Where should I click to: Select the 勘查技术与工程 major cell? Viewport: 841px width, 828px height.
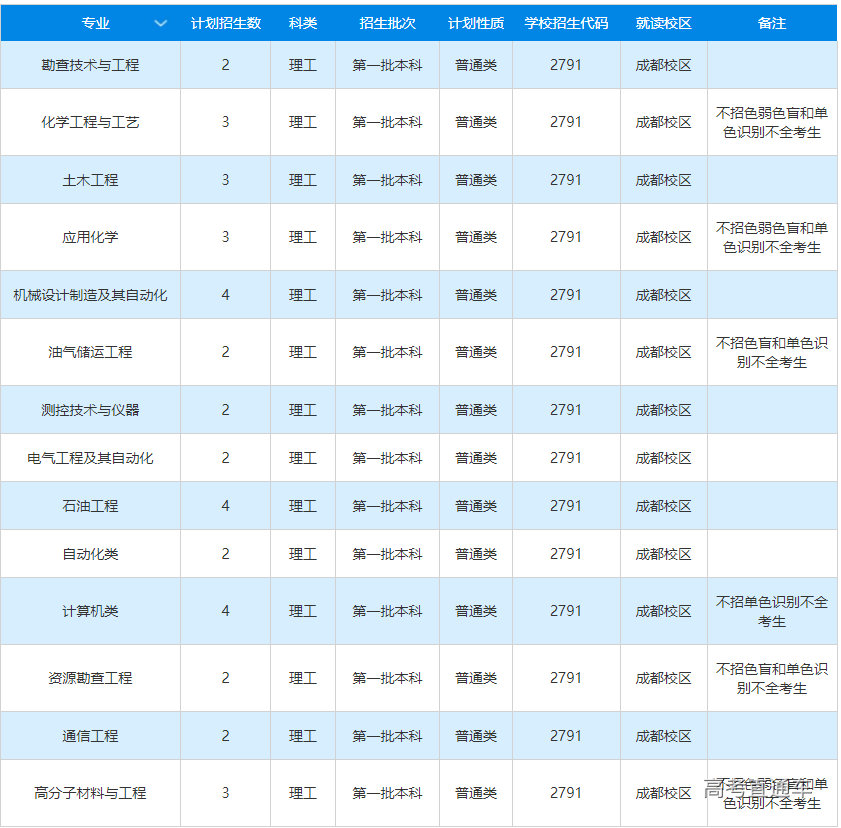point(90,65)
